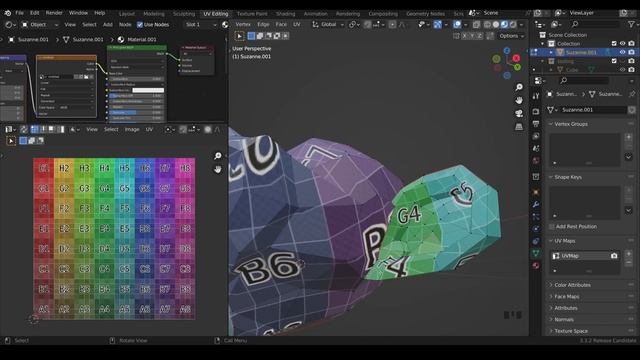This screenshot has width=640, height=360.
Task: Choose wireframe viewport shading mode
Action: pos(487,24)
